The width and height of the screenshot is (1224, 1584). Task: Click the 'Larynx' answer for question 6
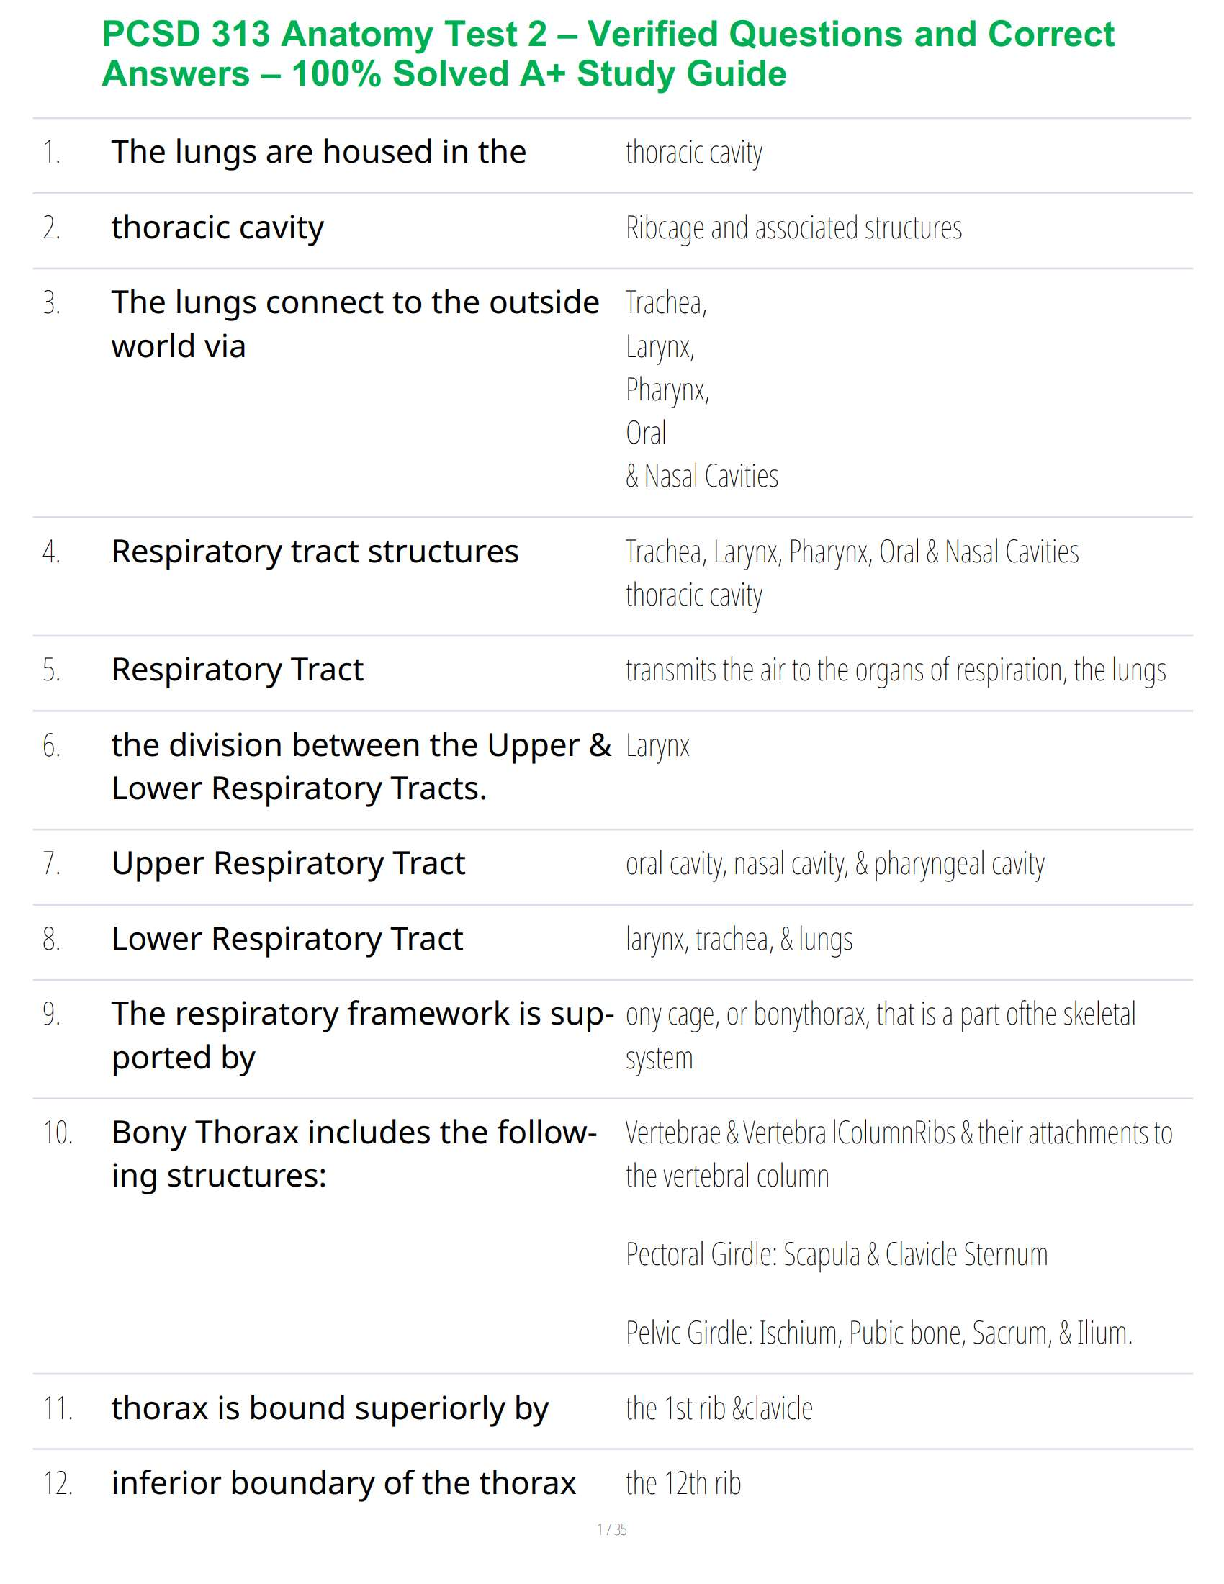(x=657, y=747)
